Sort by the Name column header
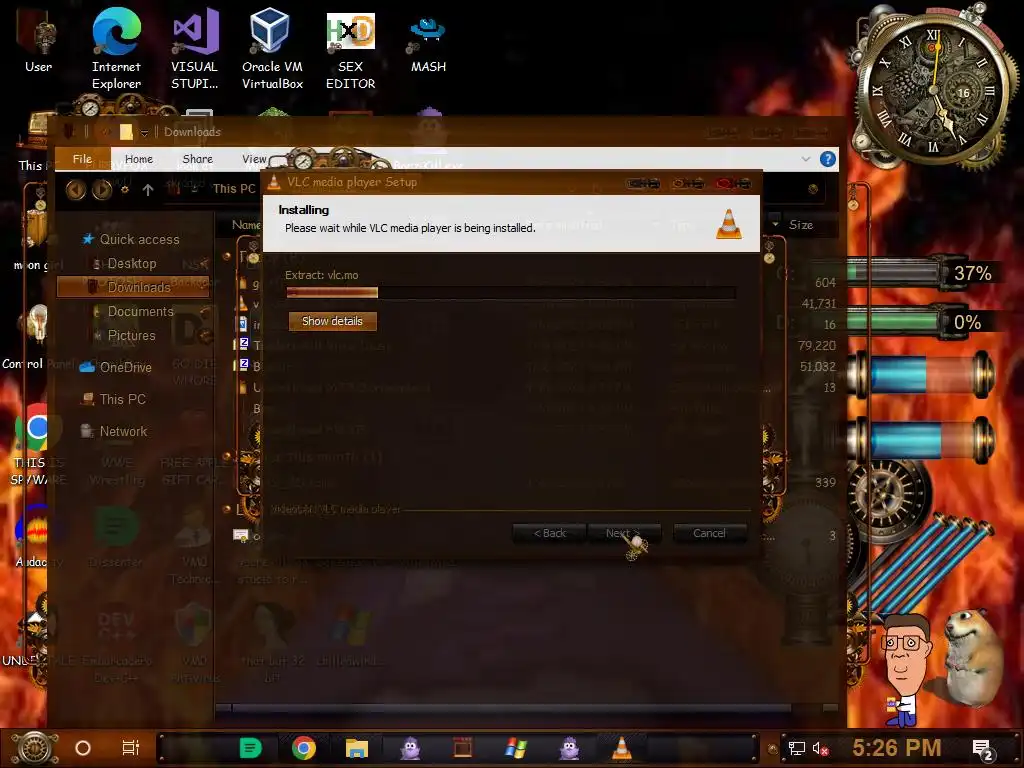The image size is (1024, 768). 246,225
